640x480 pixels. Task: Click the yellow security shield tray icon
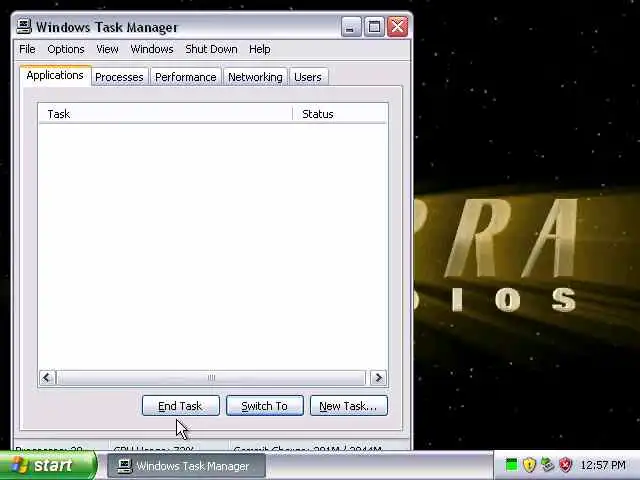tap(529, 464)
